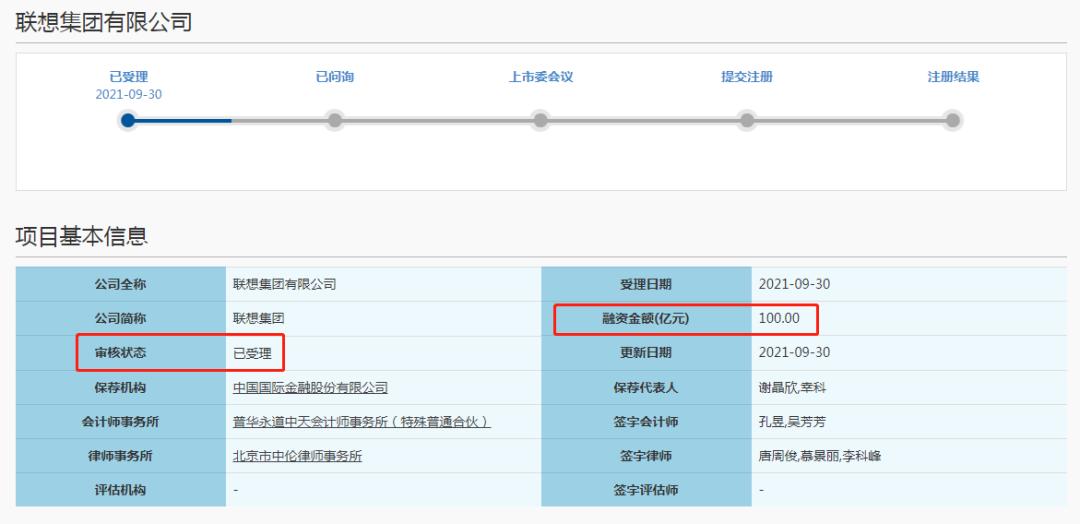Click the 谢晶欣,幸科 representatives value
Image resolution: width=1080 pixels, height=524 pixels.
click(x=792, y=388)
